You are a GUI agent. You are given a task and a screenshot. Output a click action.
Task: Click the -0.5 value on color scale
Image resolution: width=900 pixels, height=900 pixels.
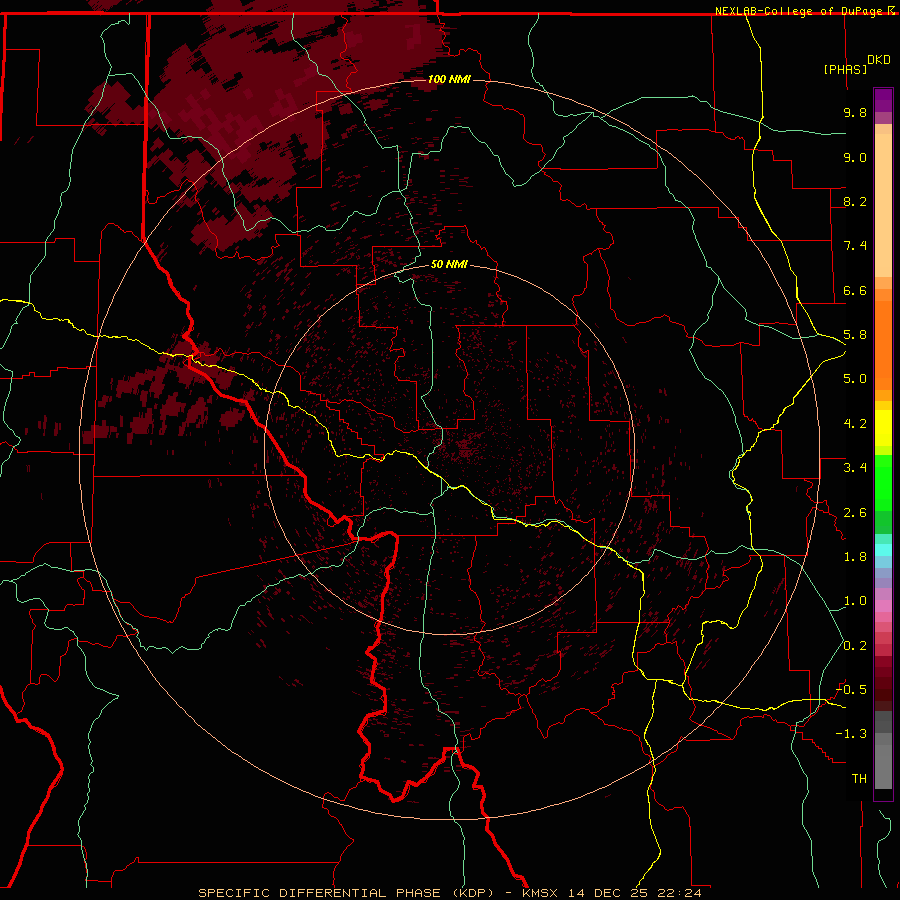(x=851, y=690)
